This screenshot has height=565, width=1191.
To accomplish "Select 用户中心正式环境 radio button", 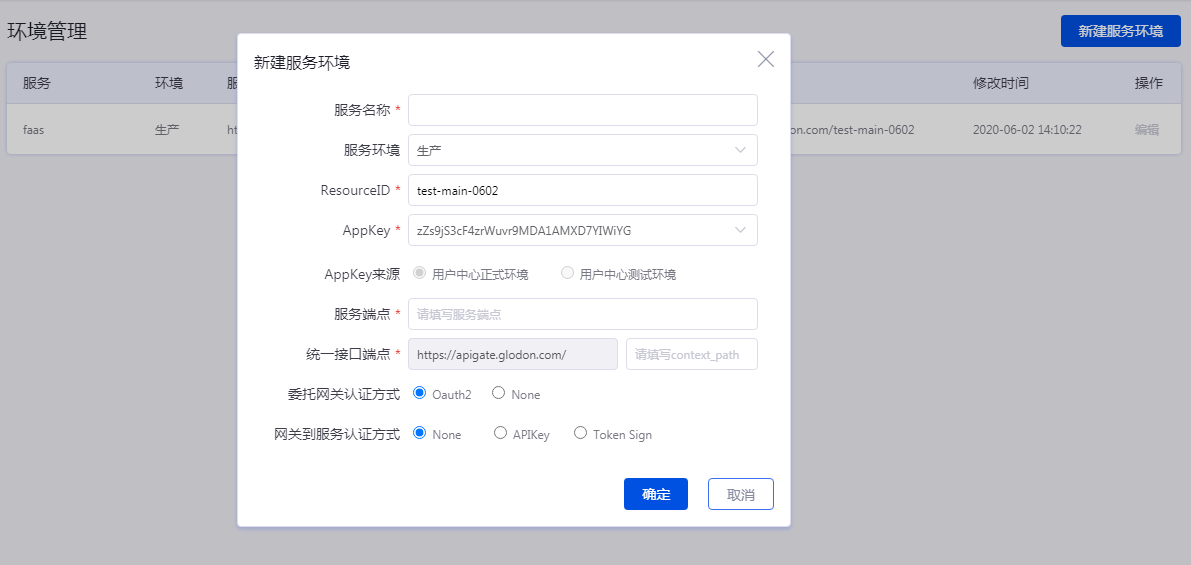I will 420,273.
